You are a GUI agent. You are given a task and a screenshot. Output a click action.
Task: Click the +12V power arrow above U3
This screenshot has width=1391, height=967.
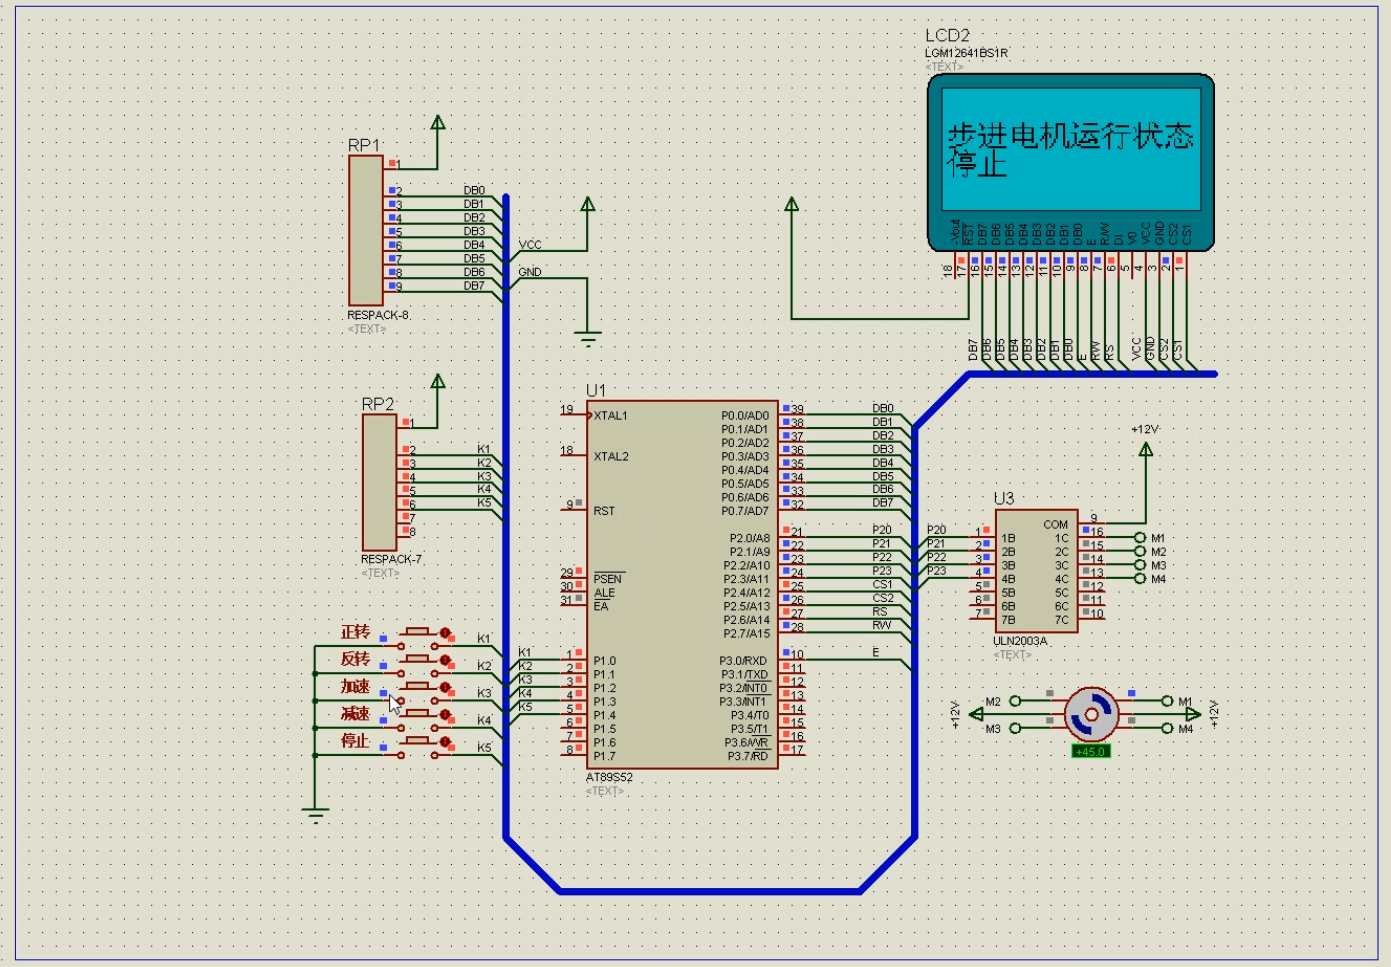click(1146, 449)
